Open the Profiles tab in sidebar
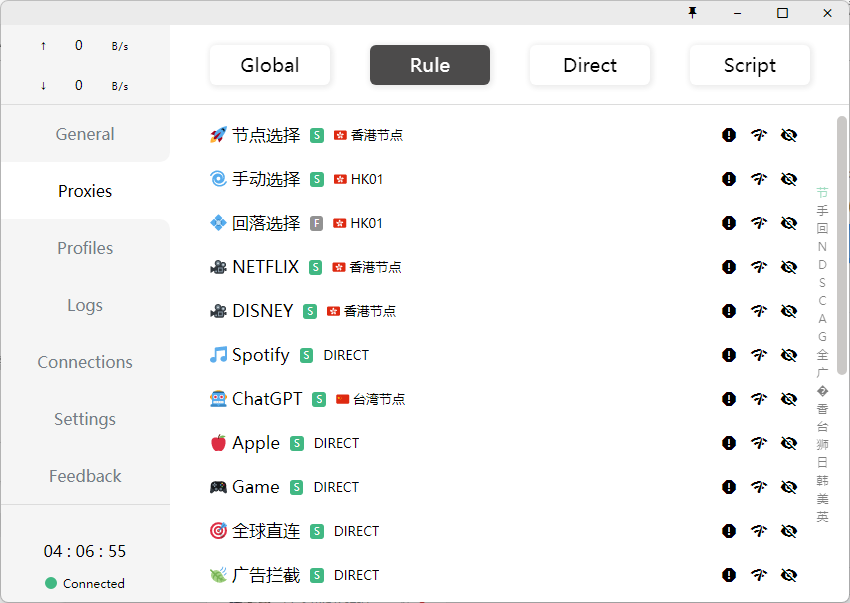Viewport: 850px width, 603px height. pos(85,248)
